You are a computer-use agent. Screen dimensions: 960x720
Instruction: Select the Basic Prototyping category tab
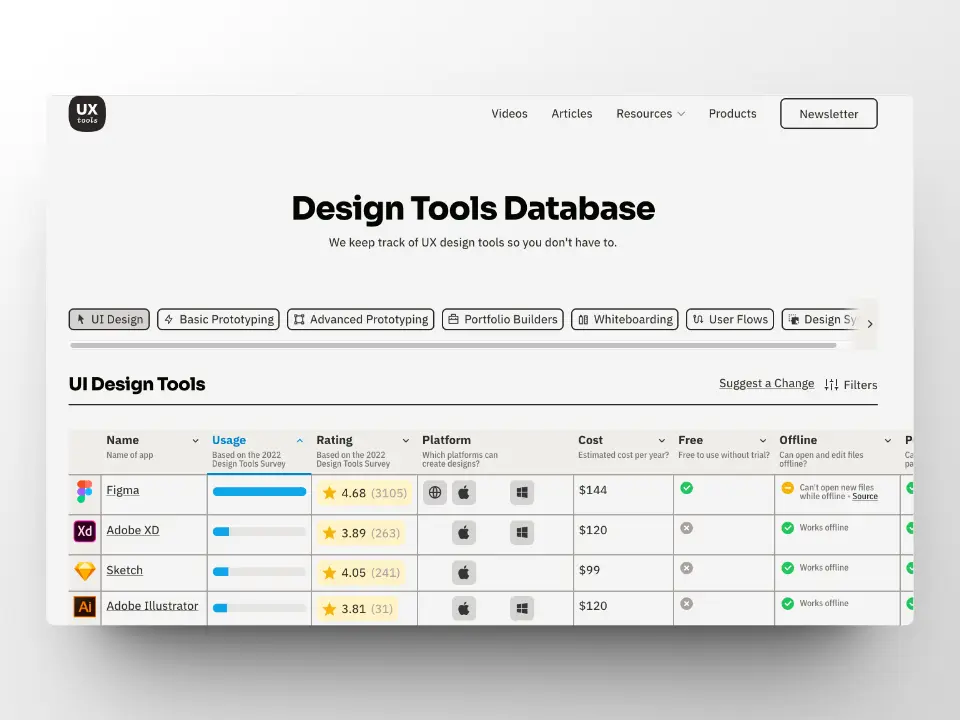pos(219,320)
